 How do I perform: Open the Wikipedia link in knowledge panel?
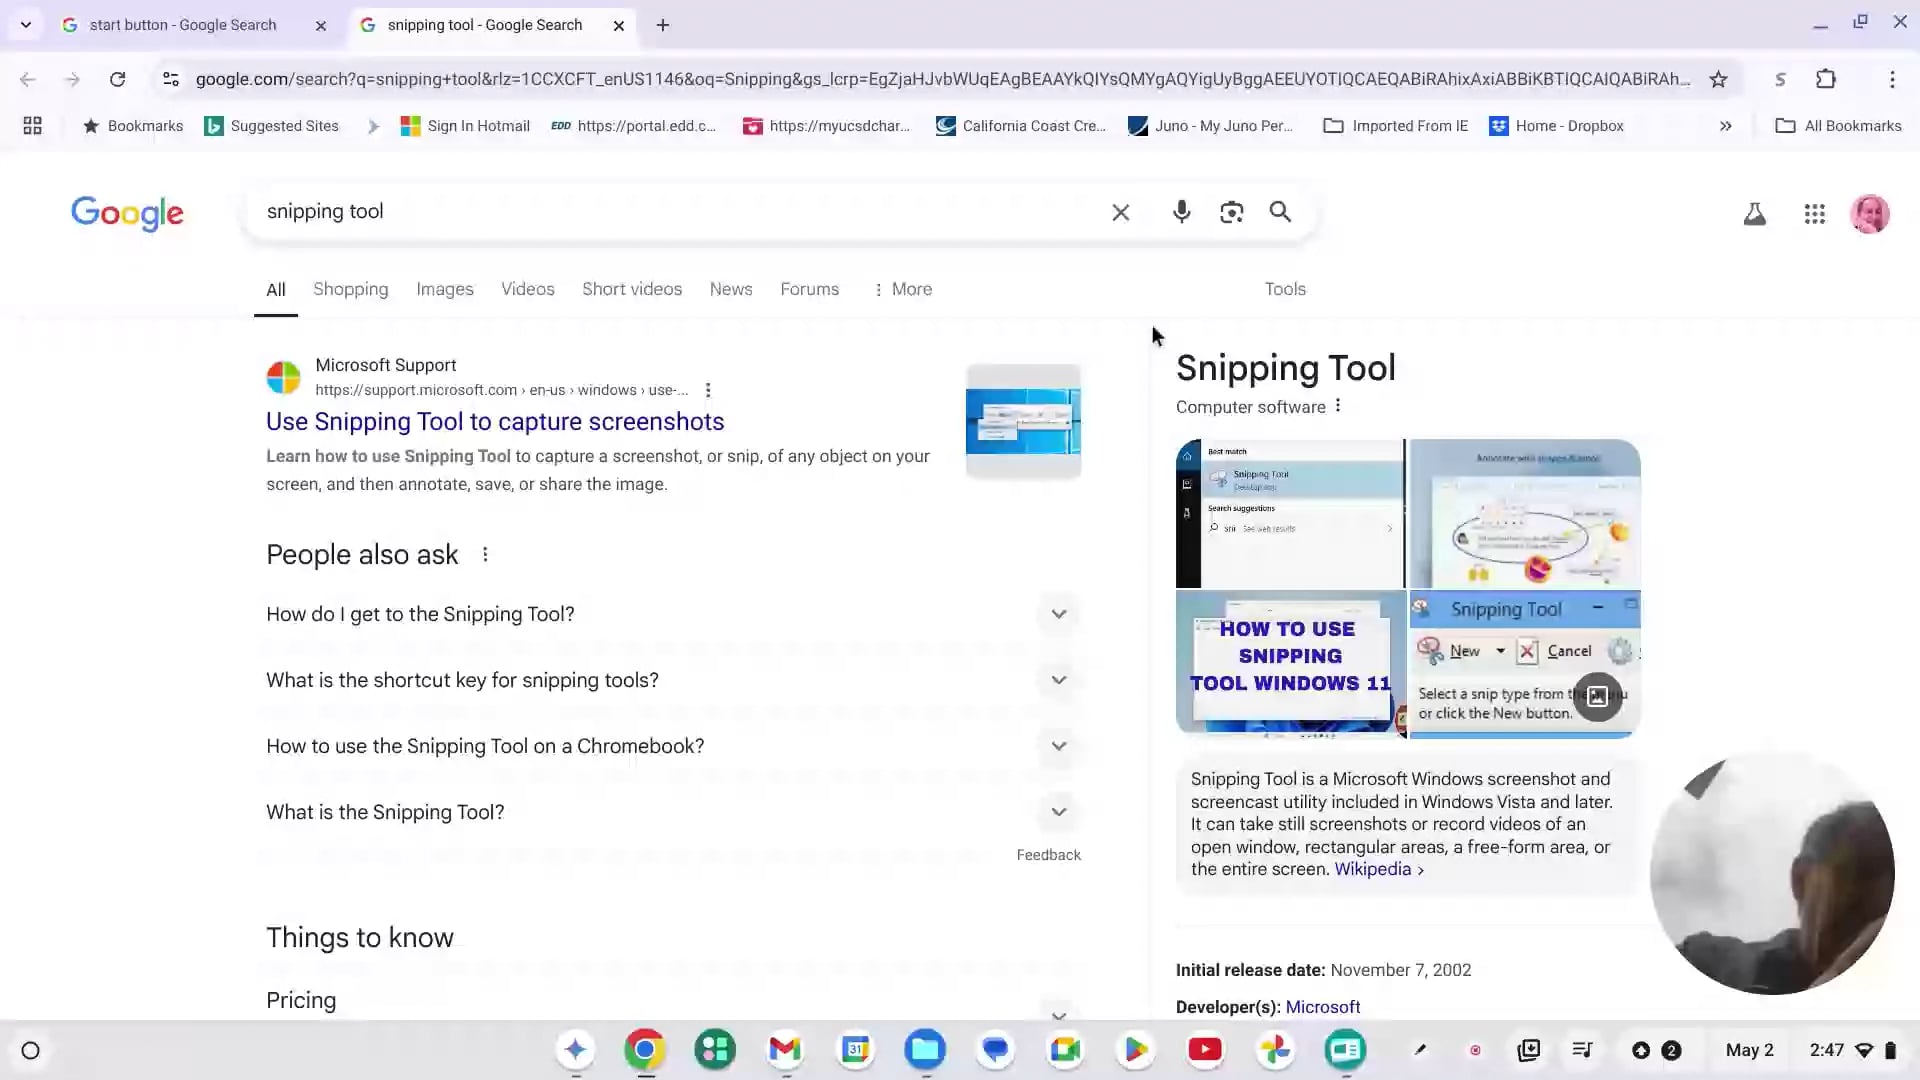click(1372, 869)
